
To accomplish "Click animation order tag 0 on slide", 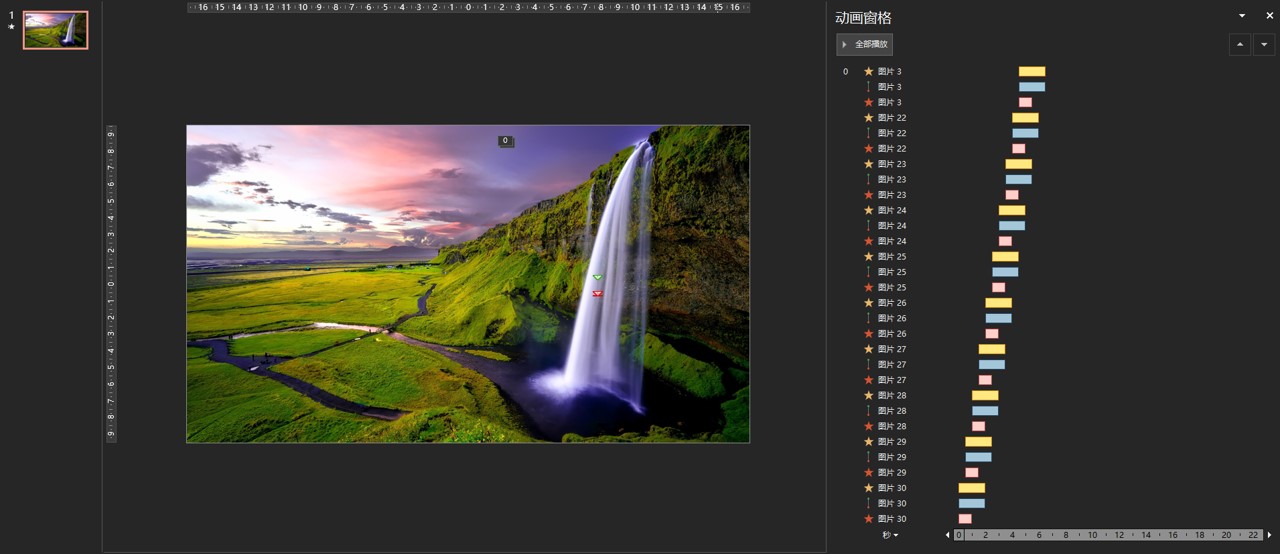I will coord(506,141).
